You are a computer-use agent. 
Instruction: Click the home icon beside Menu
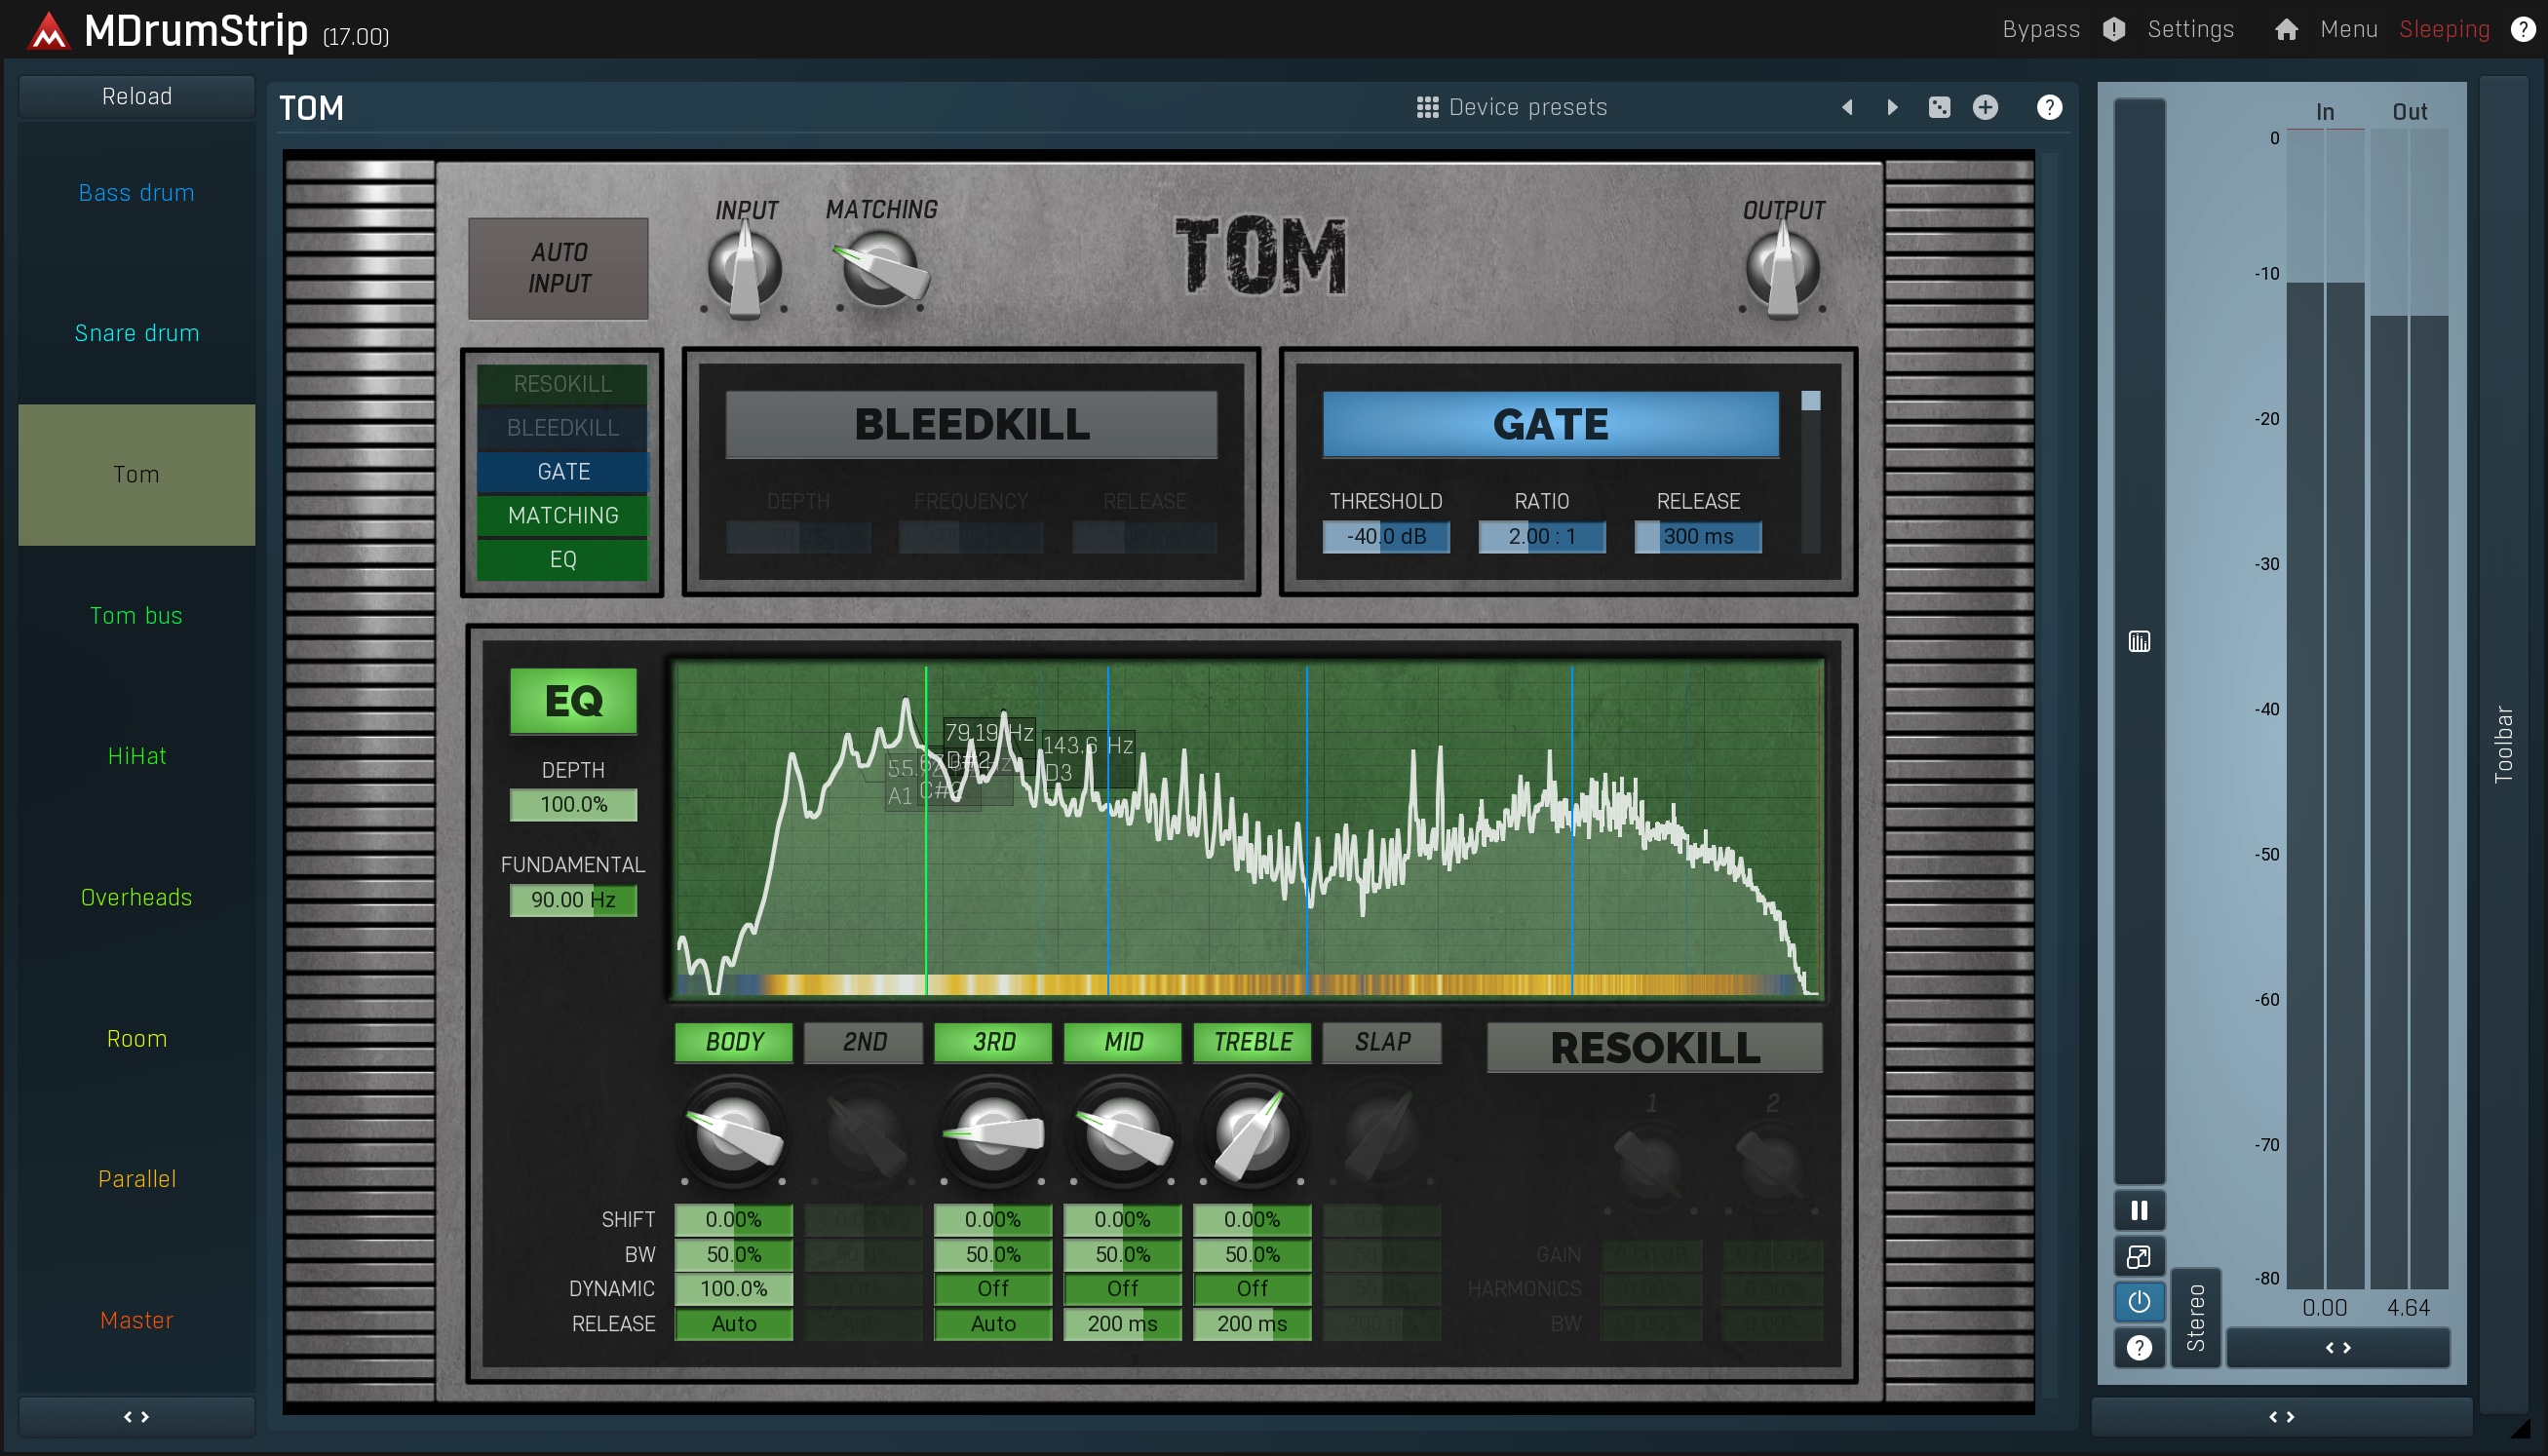(x=2285, y=30)
